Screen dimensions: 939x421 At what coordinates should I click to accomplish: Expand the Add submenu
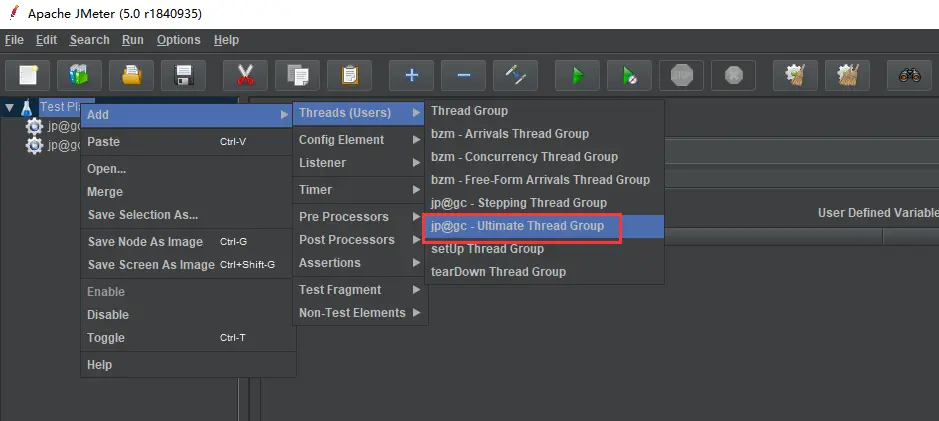pyautogui.click(x=188, y=114)
